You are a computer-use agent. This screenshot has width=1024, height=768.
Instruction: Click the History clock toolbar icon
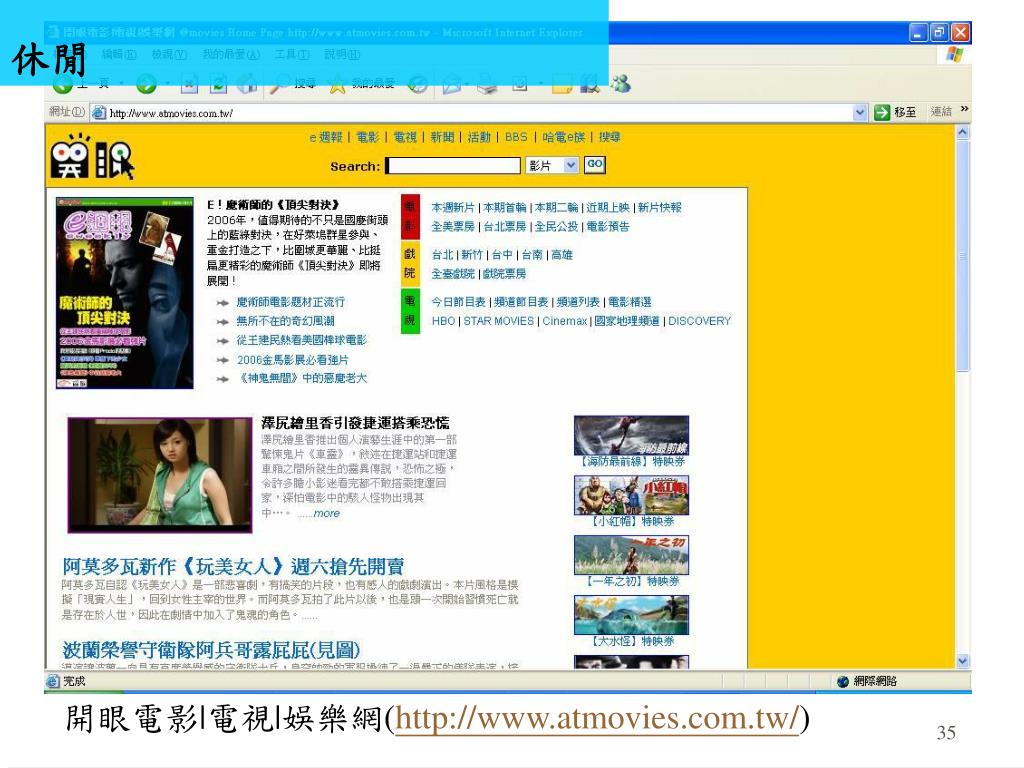[418, 84]
